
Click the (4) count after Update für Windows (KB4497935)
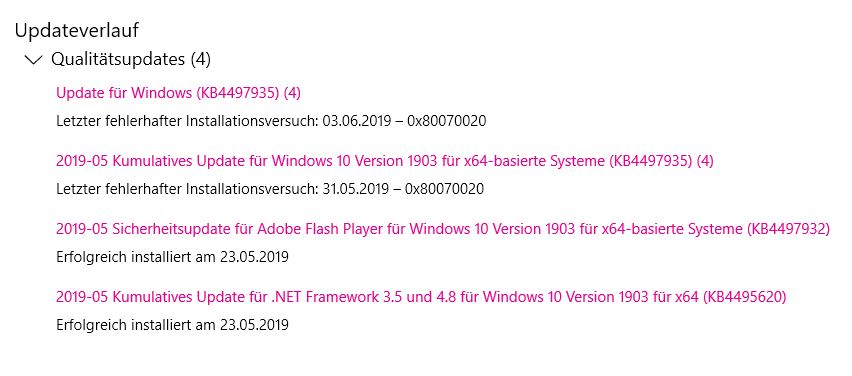click(x=292, y=93)
